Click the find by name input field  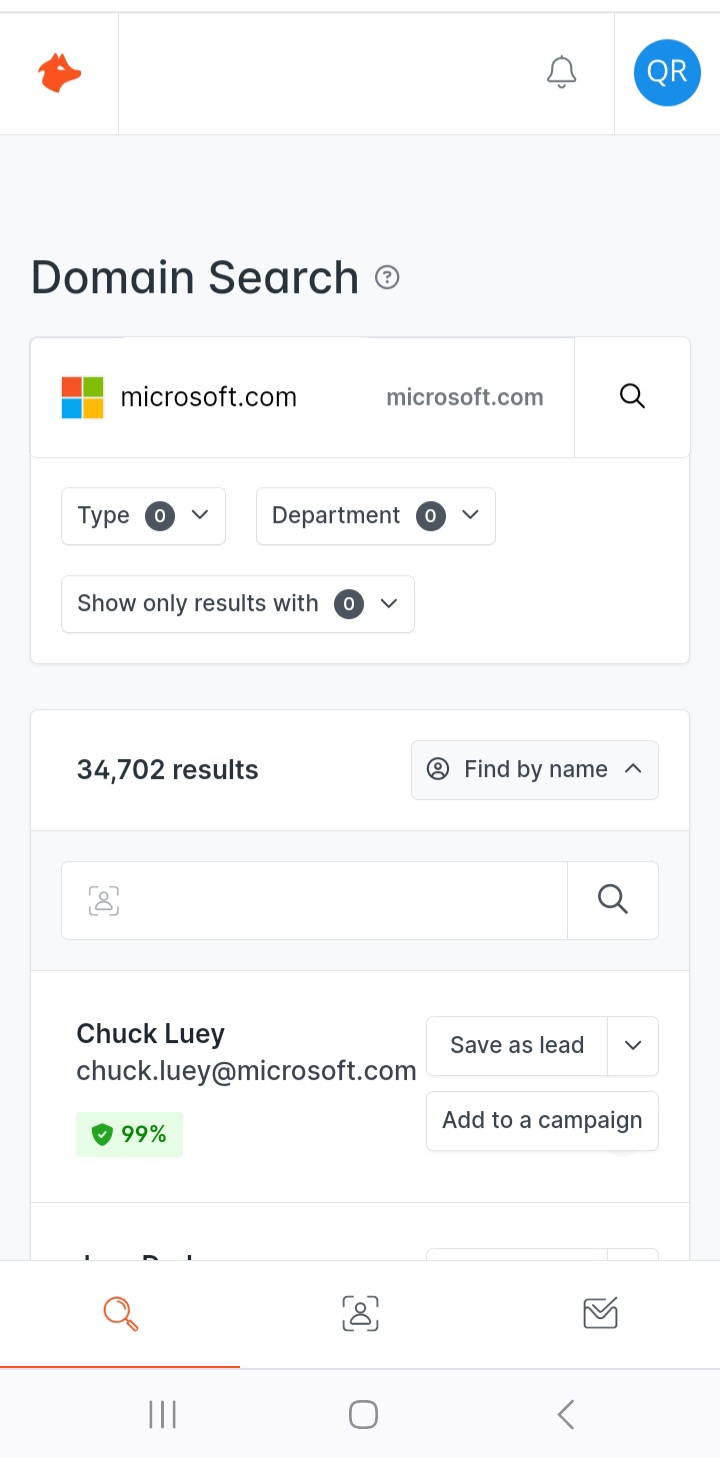click(315, 900)
